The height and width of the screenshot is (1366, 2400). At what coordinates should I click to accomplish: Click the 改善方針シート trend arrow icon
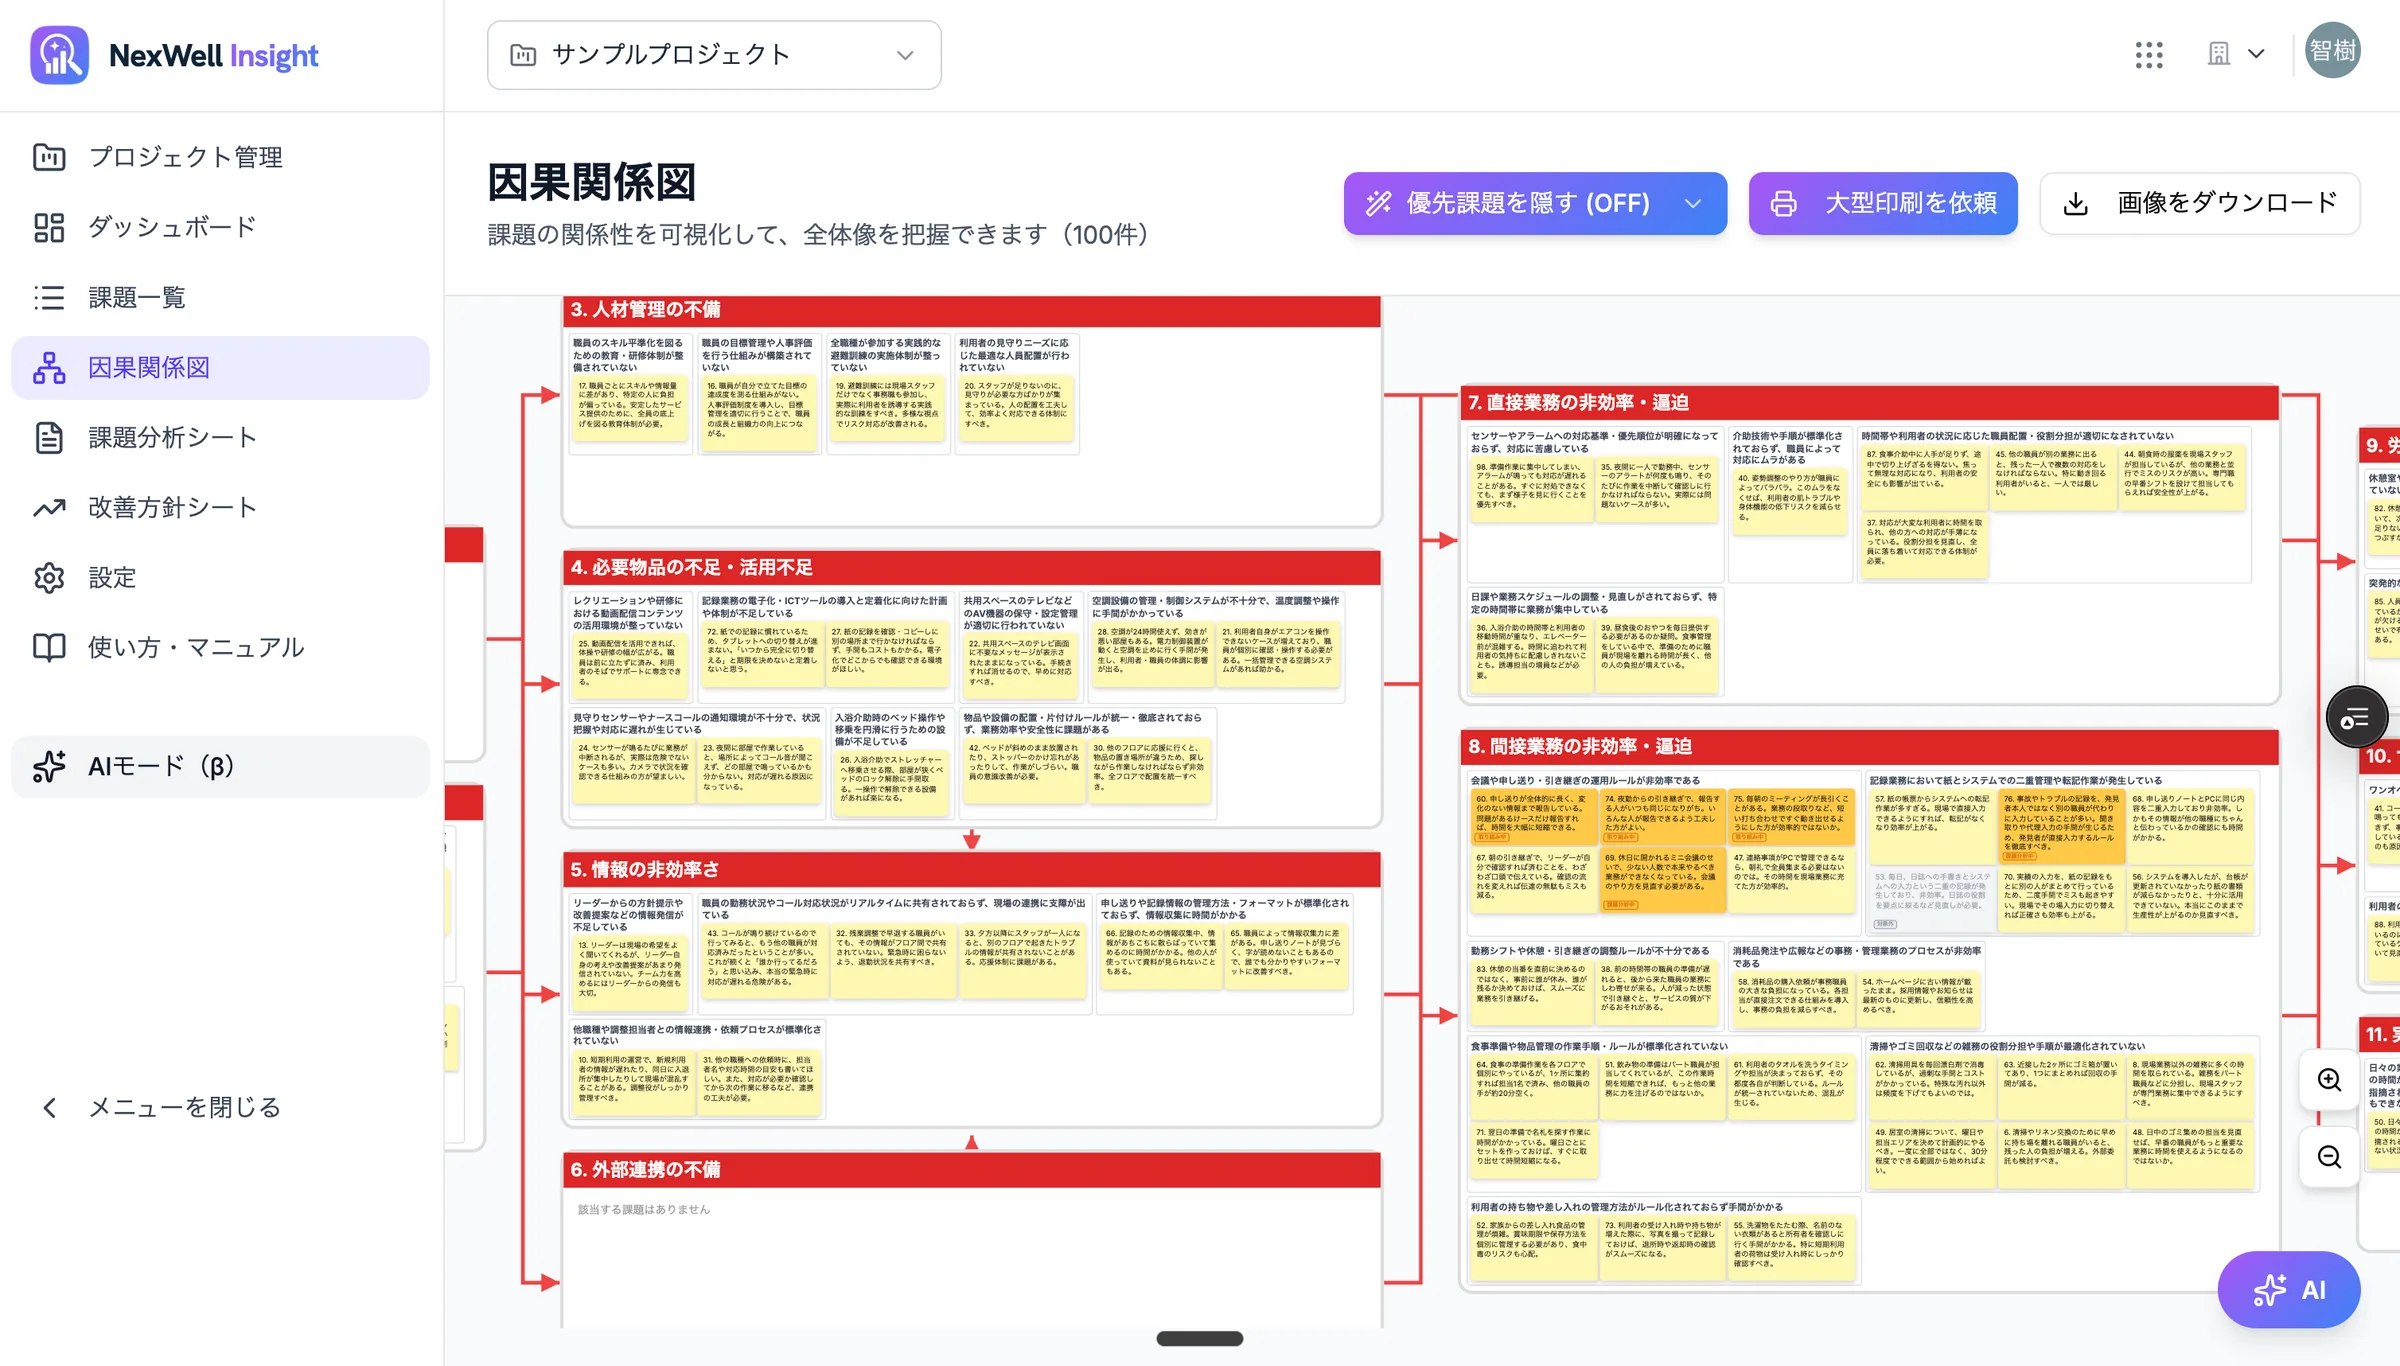tap(49, 507)
